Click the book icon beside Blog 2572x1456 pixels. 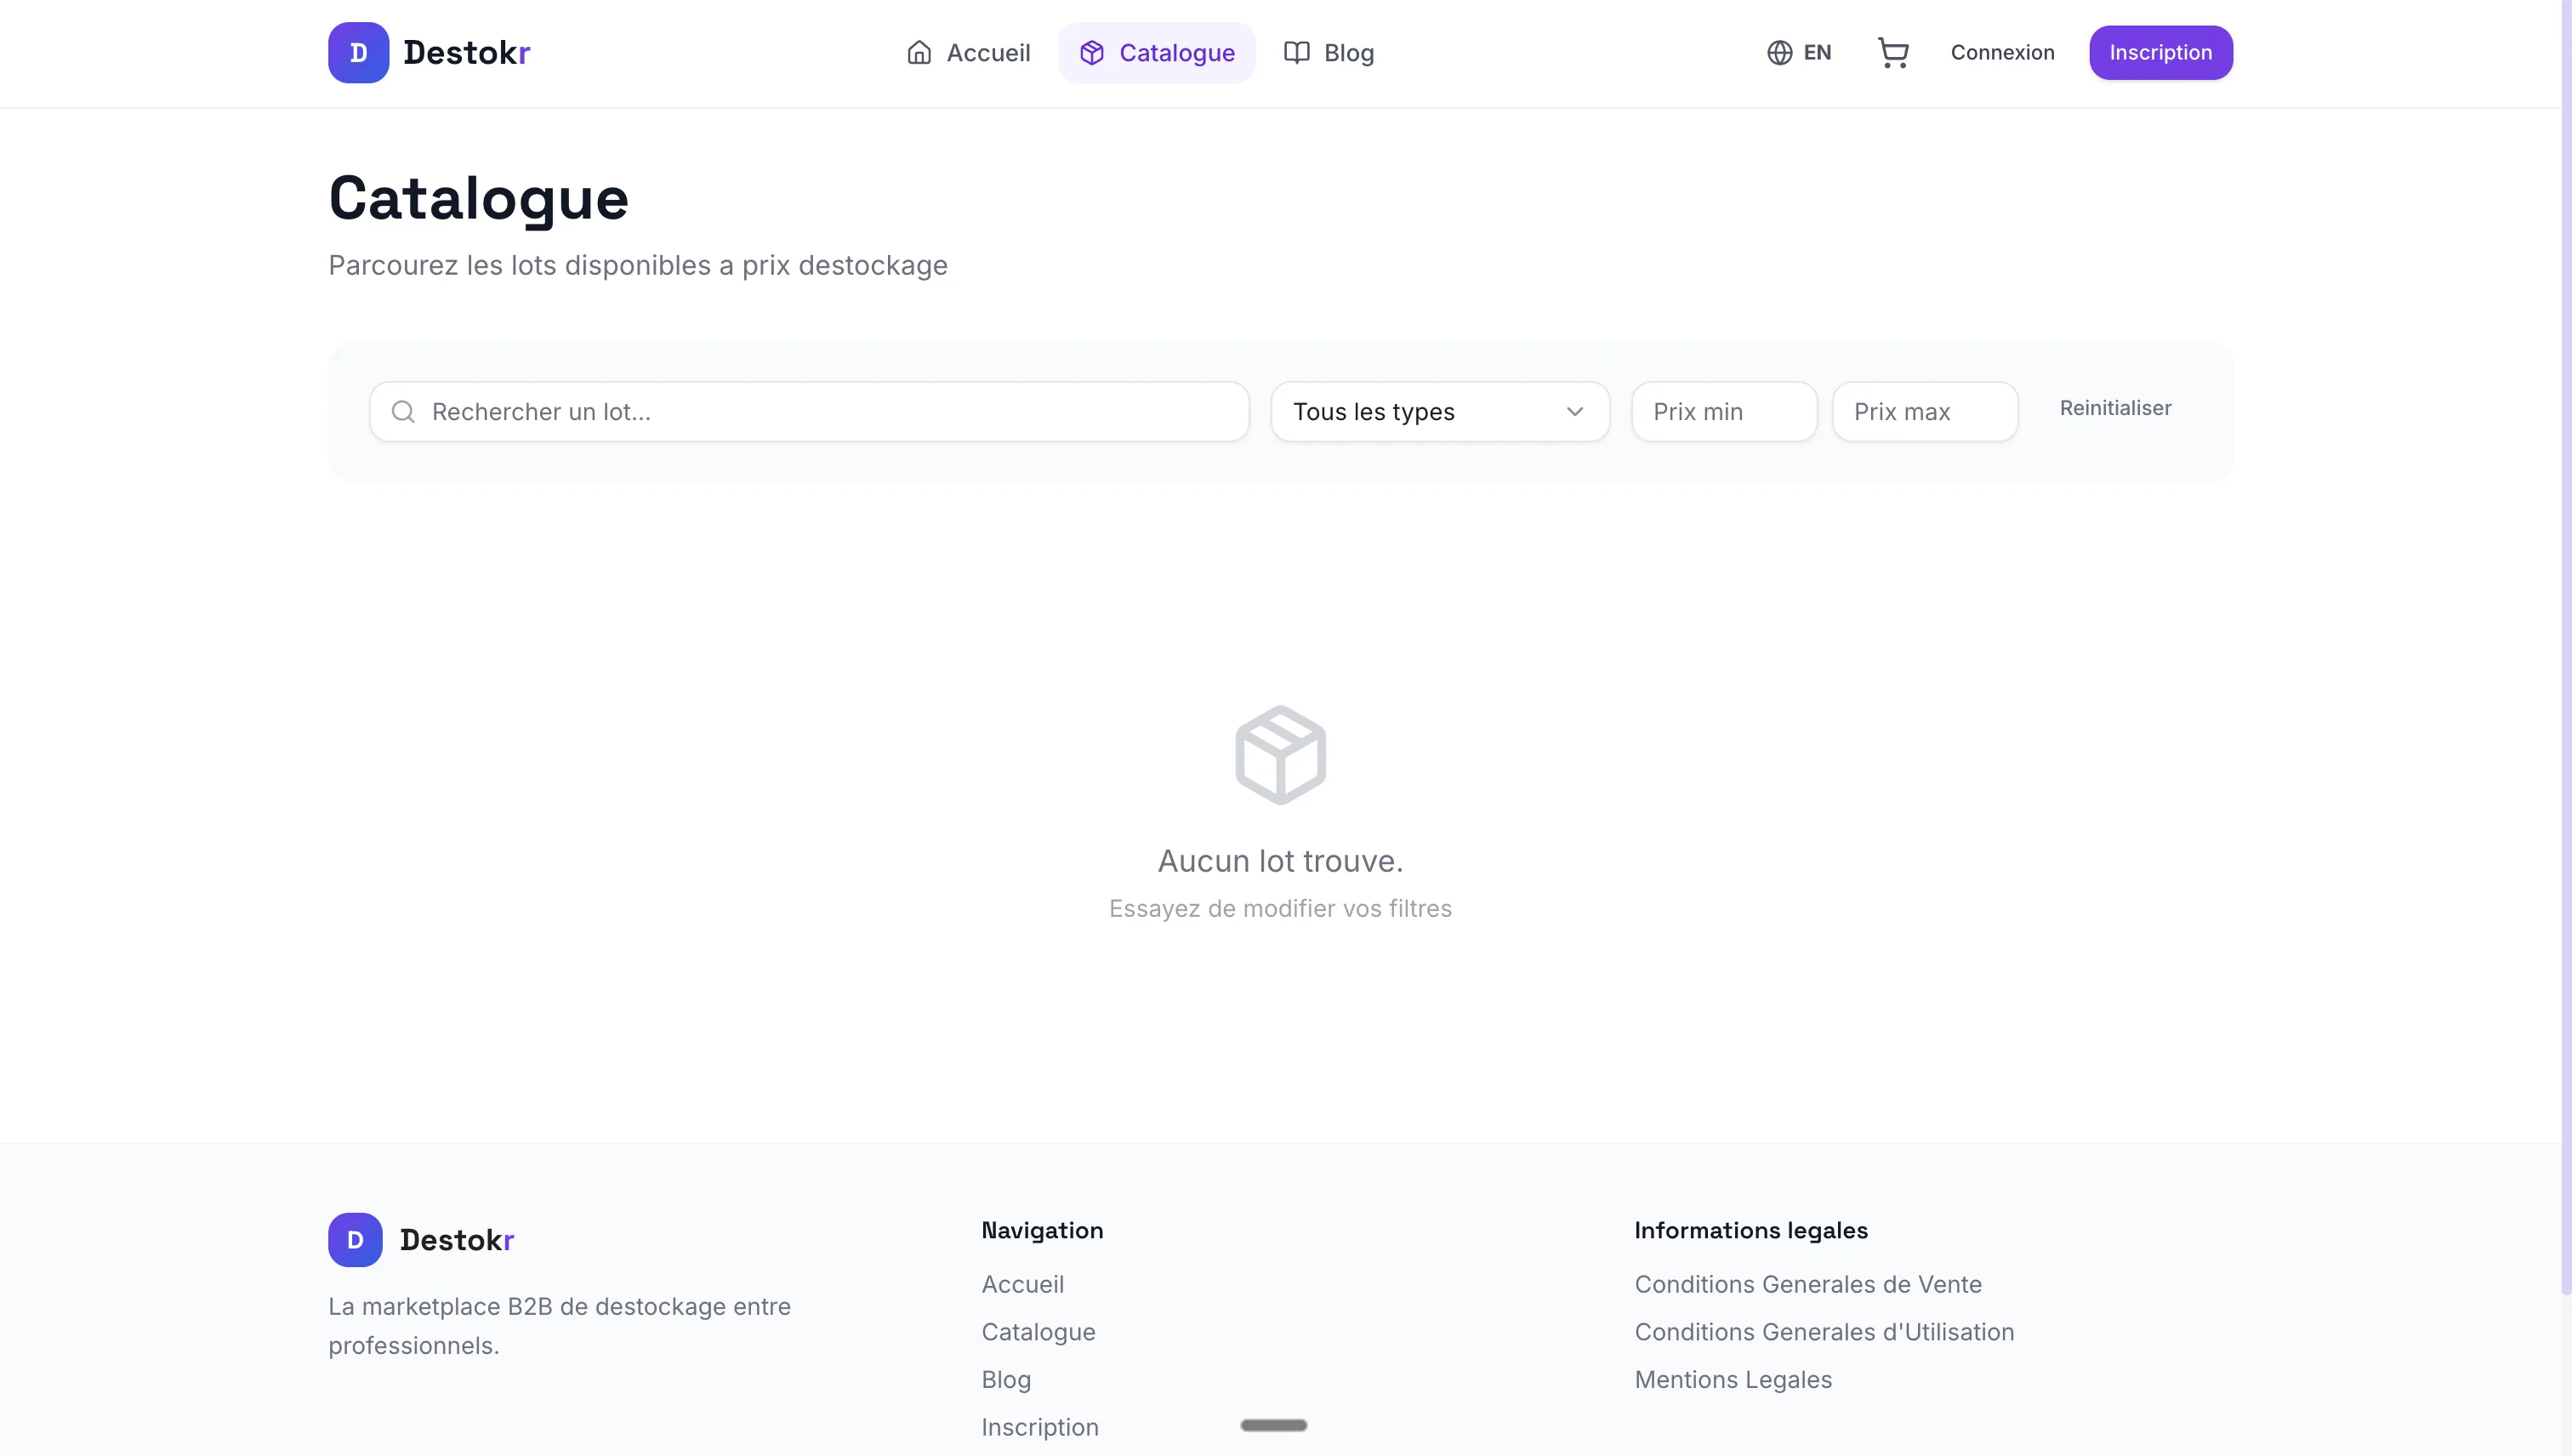click(x=1296, y=52)
